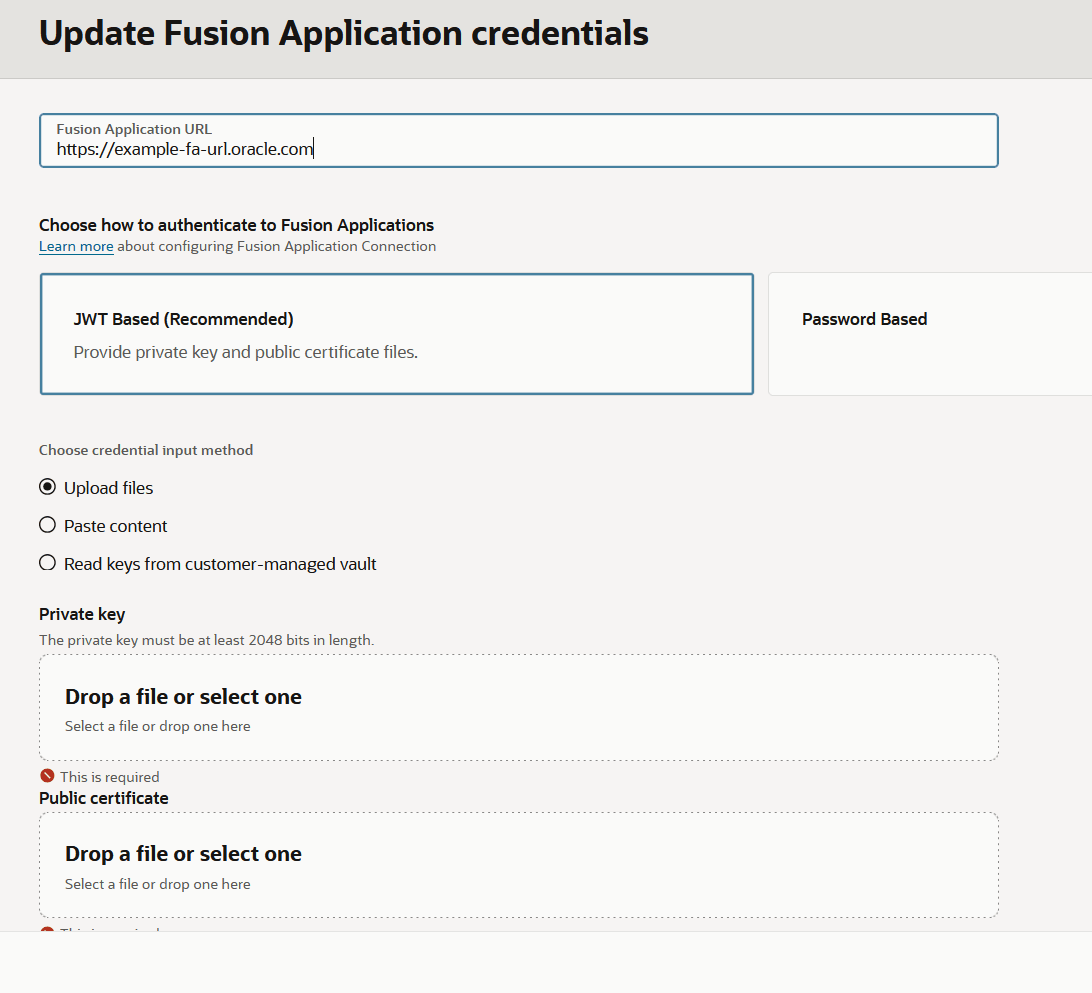Click the text cursor in the URL field

pos(313,148)
